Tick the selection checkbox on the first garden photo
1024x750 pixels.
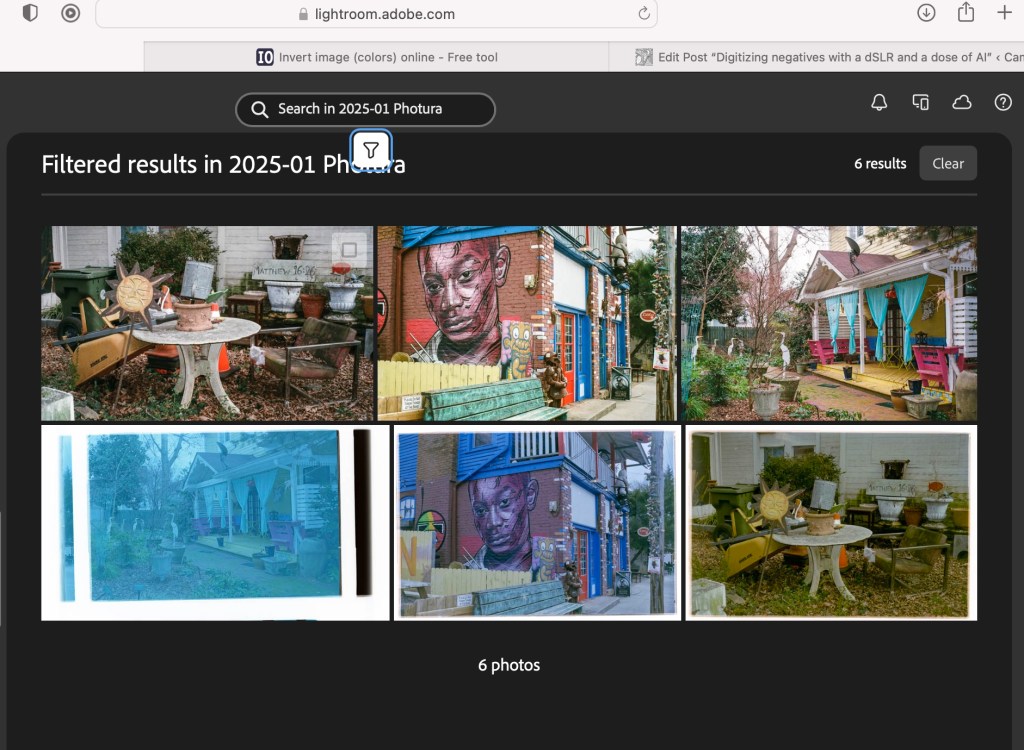349,249
